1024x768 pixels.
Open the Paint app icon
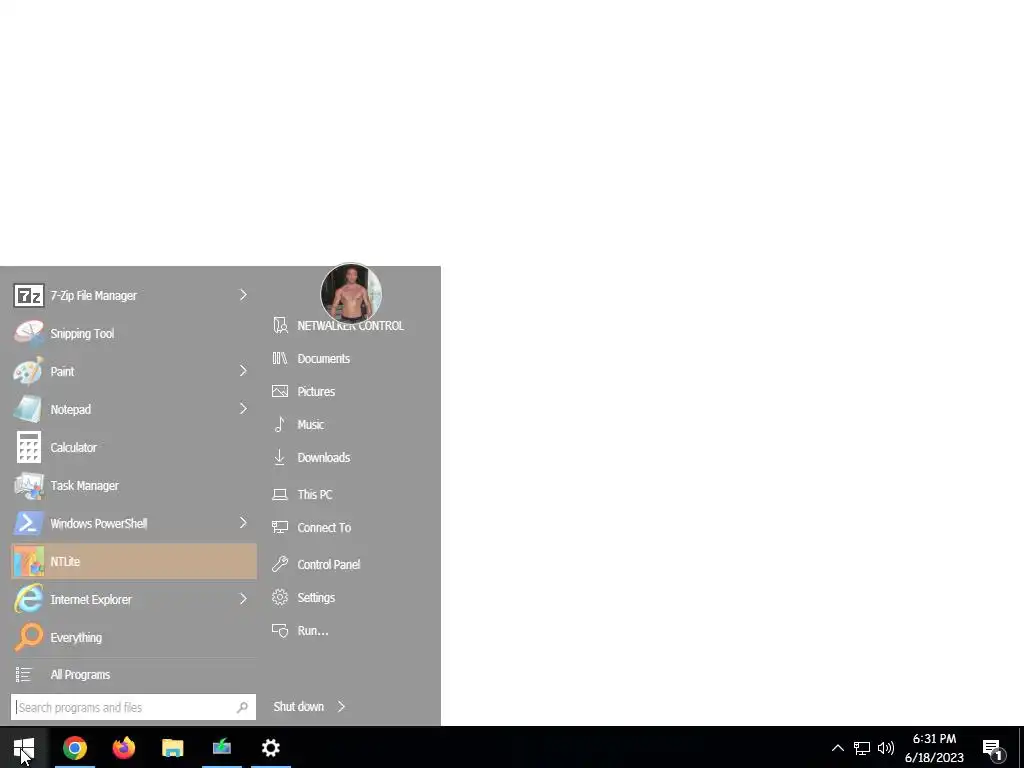pyautogui.click(x=29, y=371)
